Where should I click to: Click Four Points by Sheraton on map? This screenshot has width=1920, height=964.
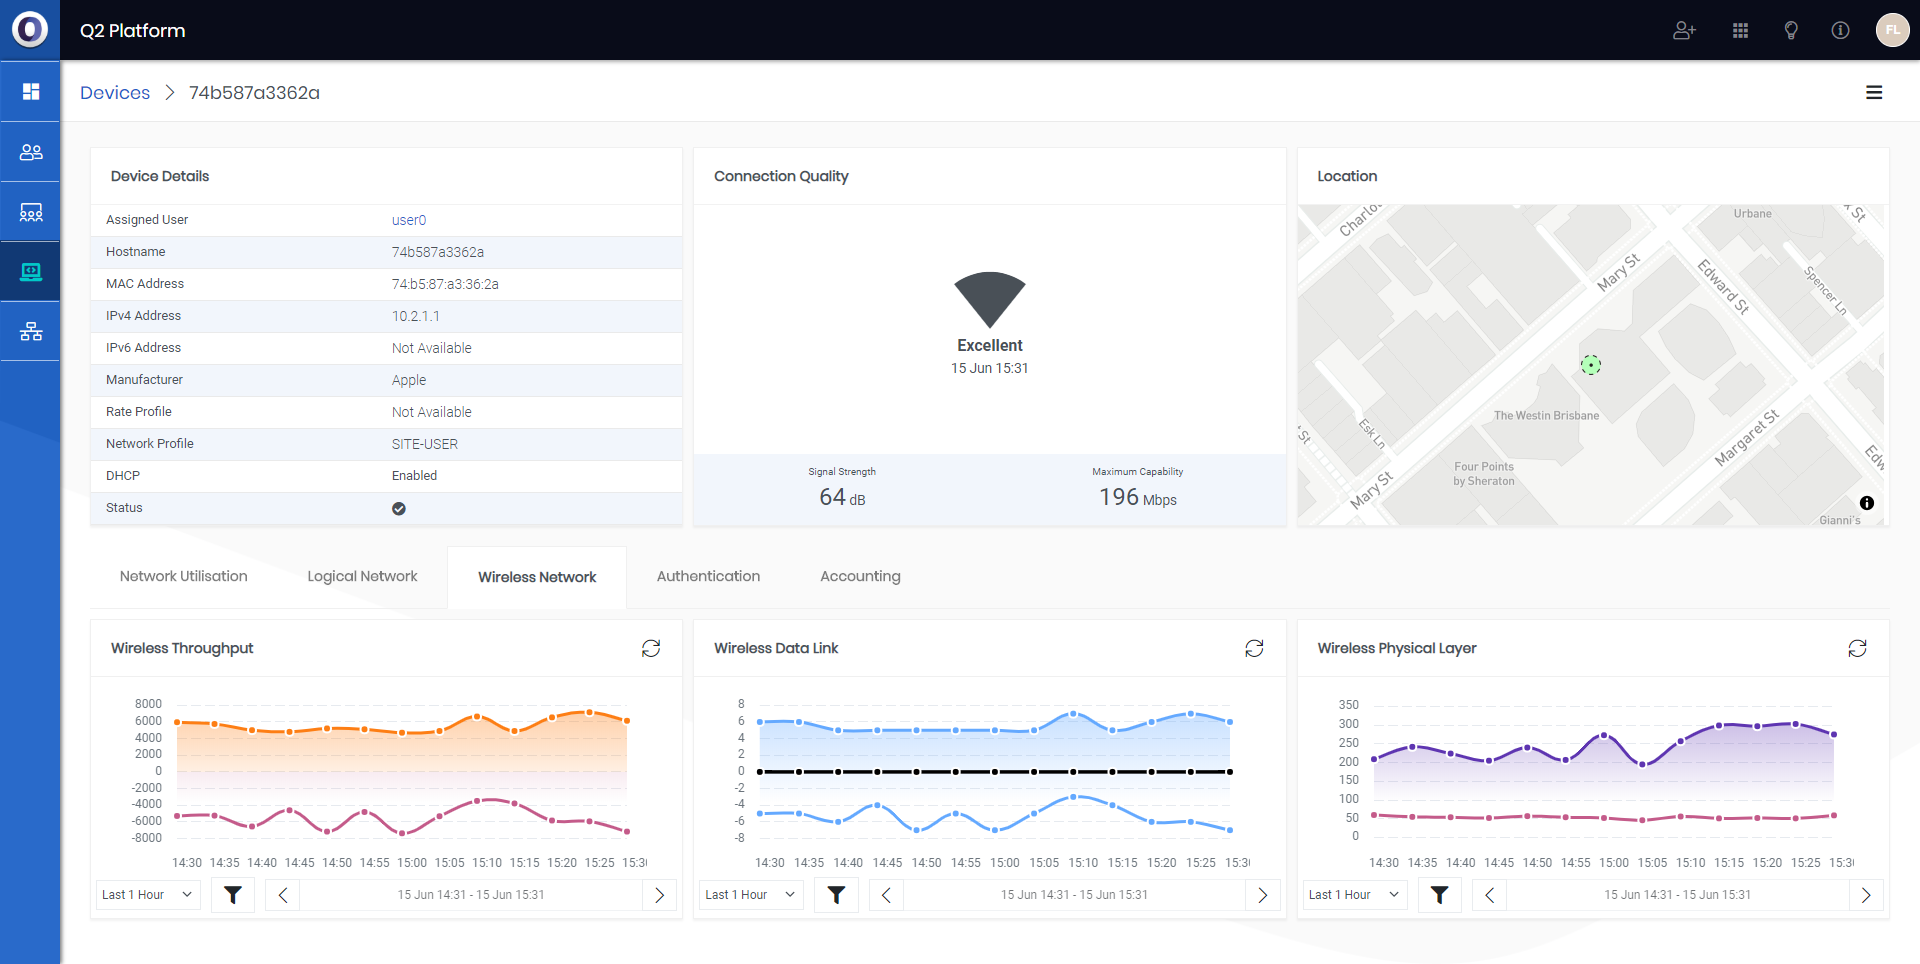[x=1484, y=474]
